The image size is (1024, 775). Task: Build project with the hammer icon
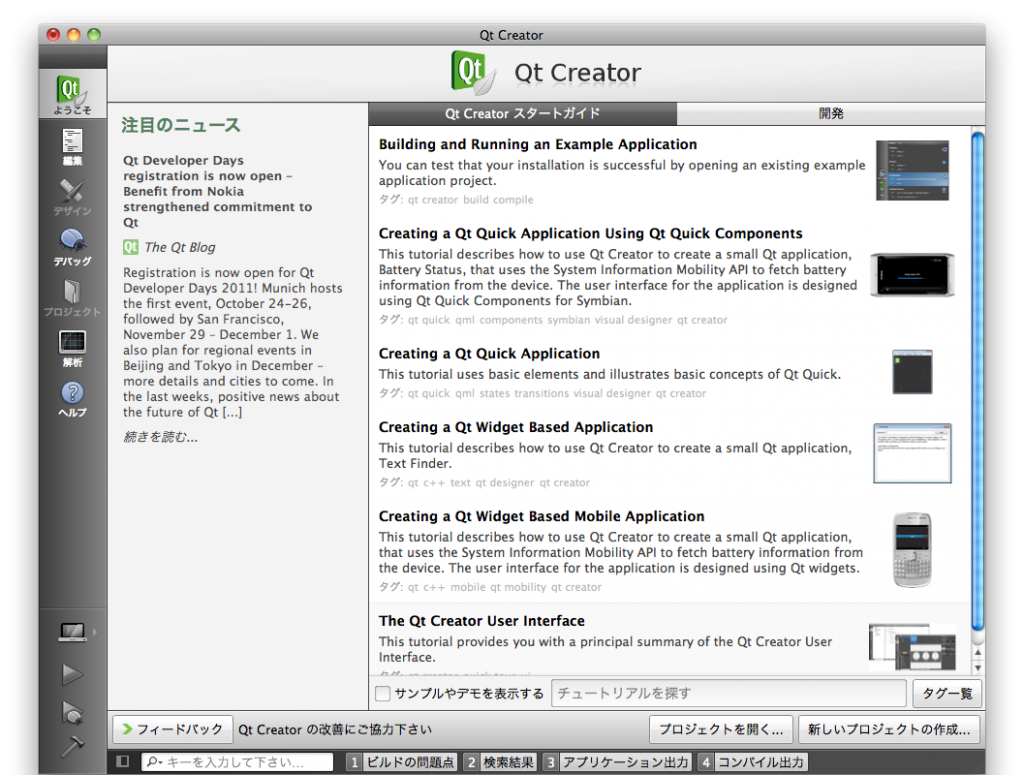click(x=72, y=746)
